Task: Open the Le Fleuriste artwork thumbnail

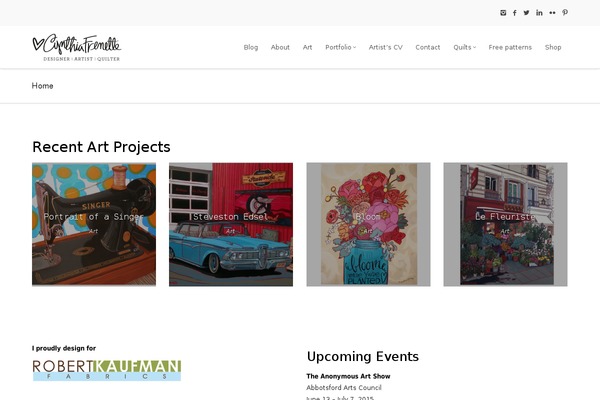Action: pyautogui.click(x=505, y=224)
